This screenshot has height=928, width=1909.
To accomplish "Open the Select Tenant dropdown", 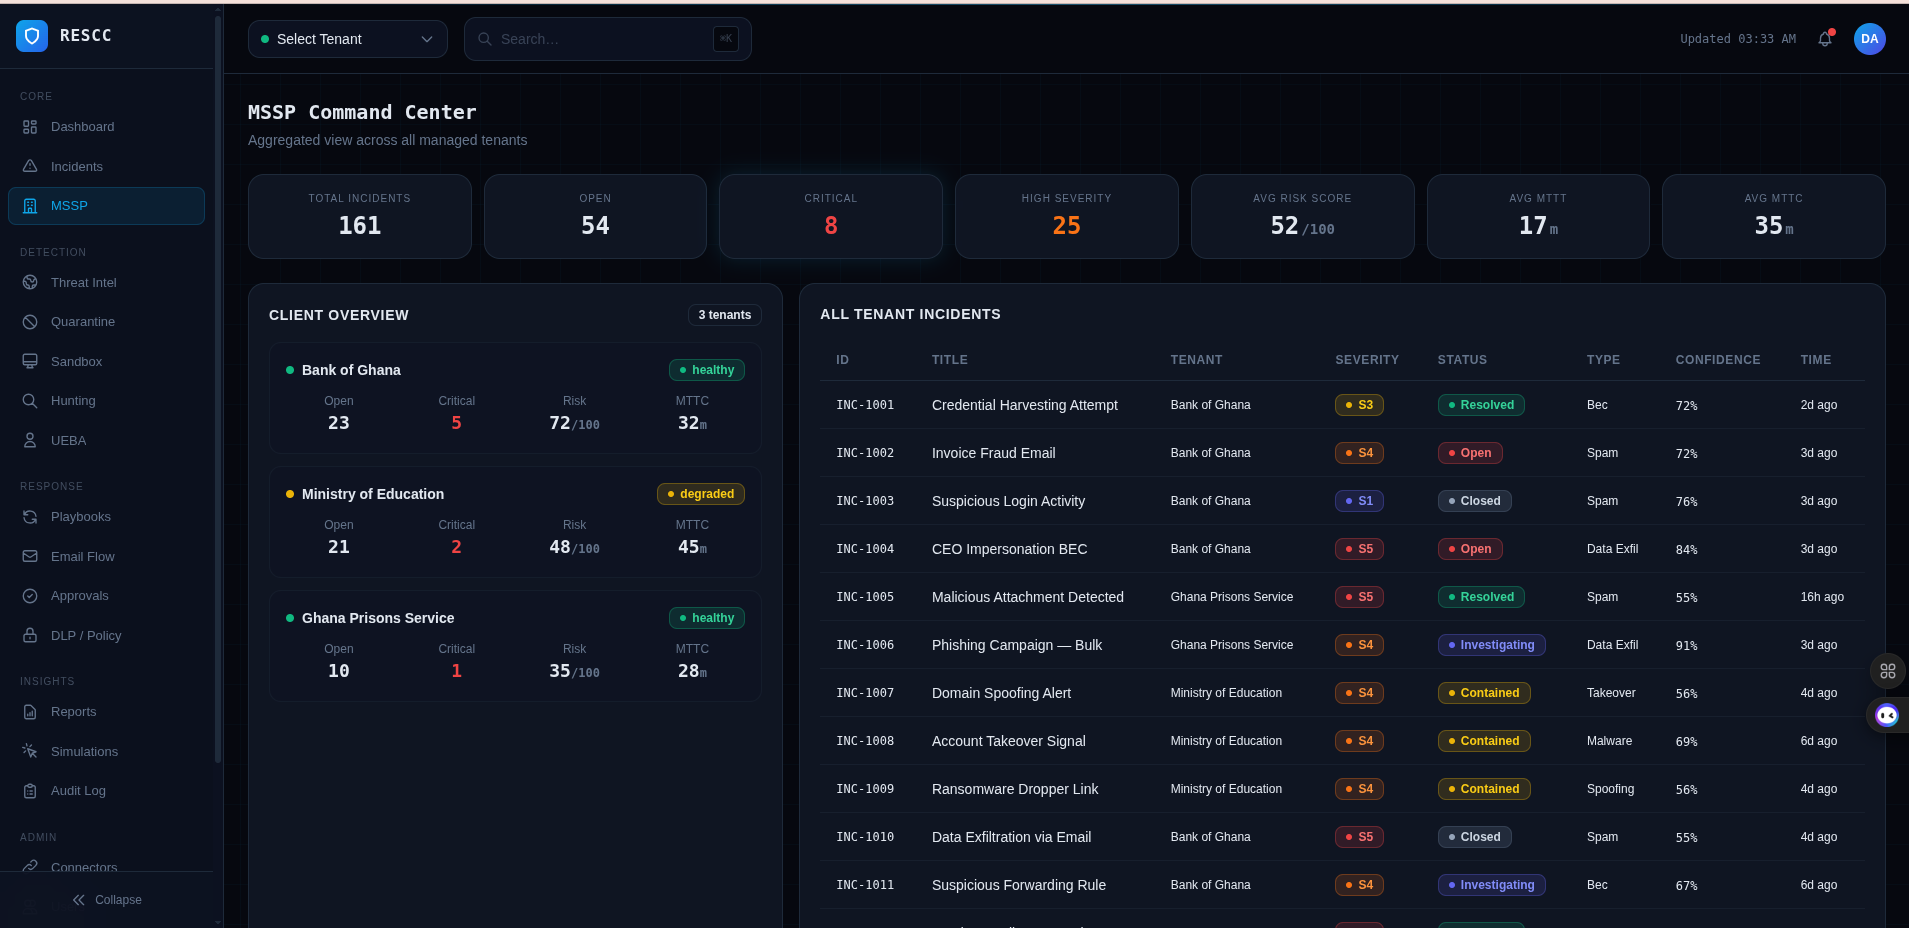I will coord(347,39).
